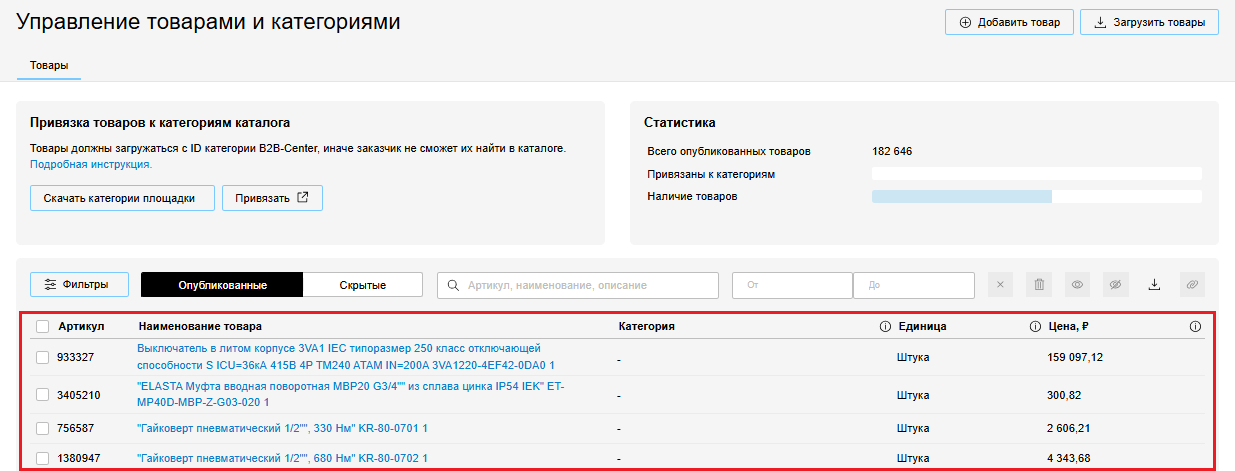Click the download icon in table toolbar
This screenshot has height=471, width=1235.
coord(1154,285)
